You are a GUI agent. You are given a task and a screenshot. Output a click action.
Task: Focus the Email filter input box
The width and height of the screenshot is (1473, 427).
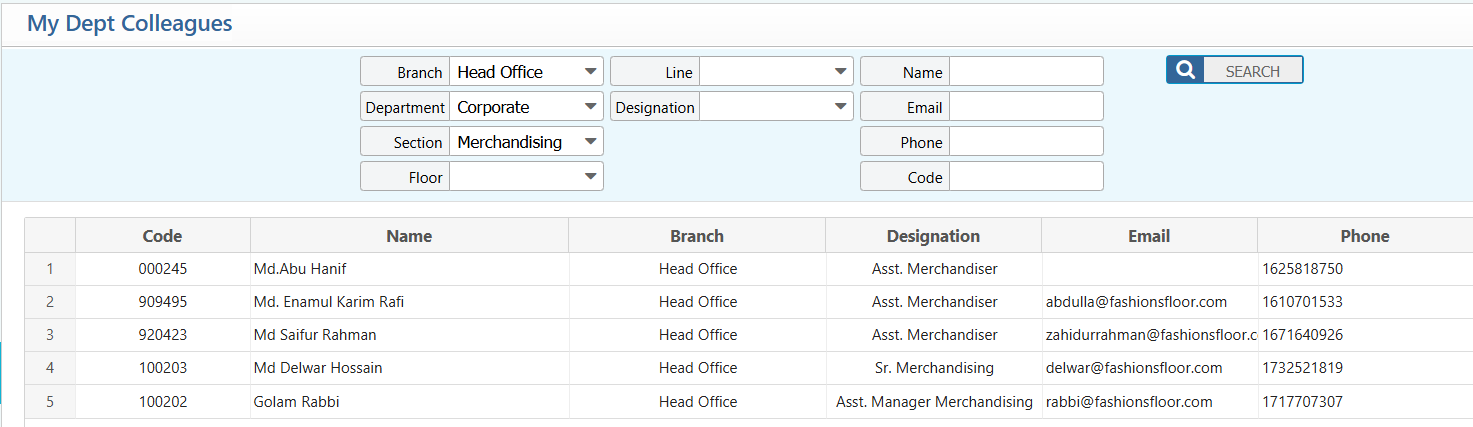point(1026,107)
